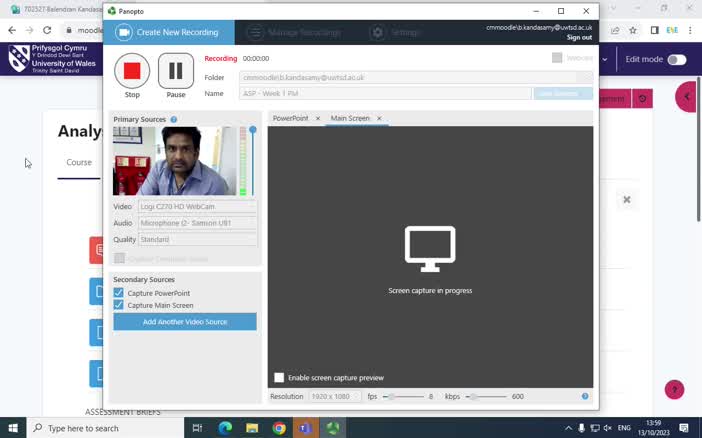The width and height of the screenshot is (702, 438).
Task: Open Primary Sources help info icon
Action: click(174, 120)
